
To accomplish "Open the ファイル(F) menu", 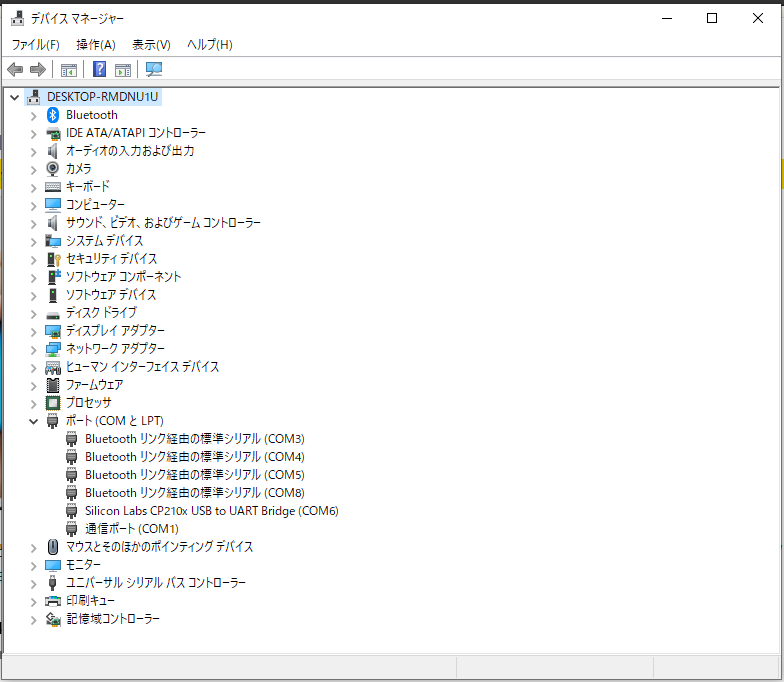I will [36, 45].
